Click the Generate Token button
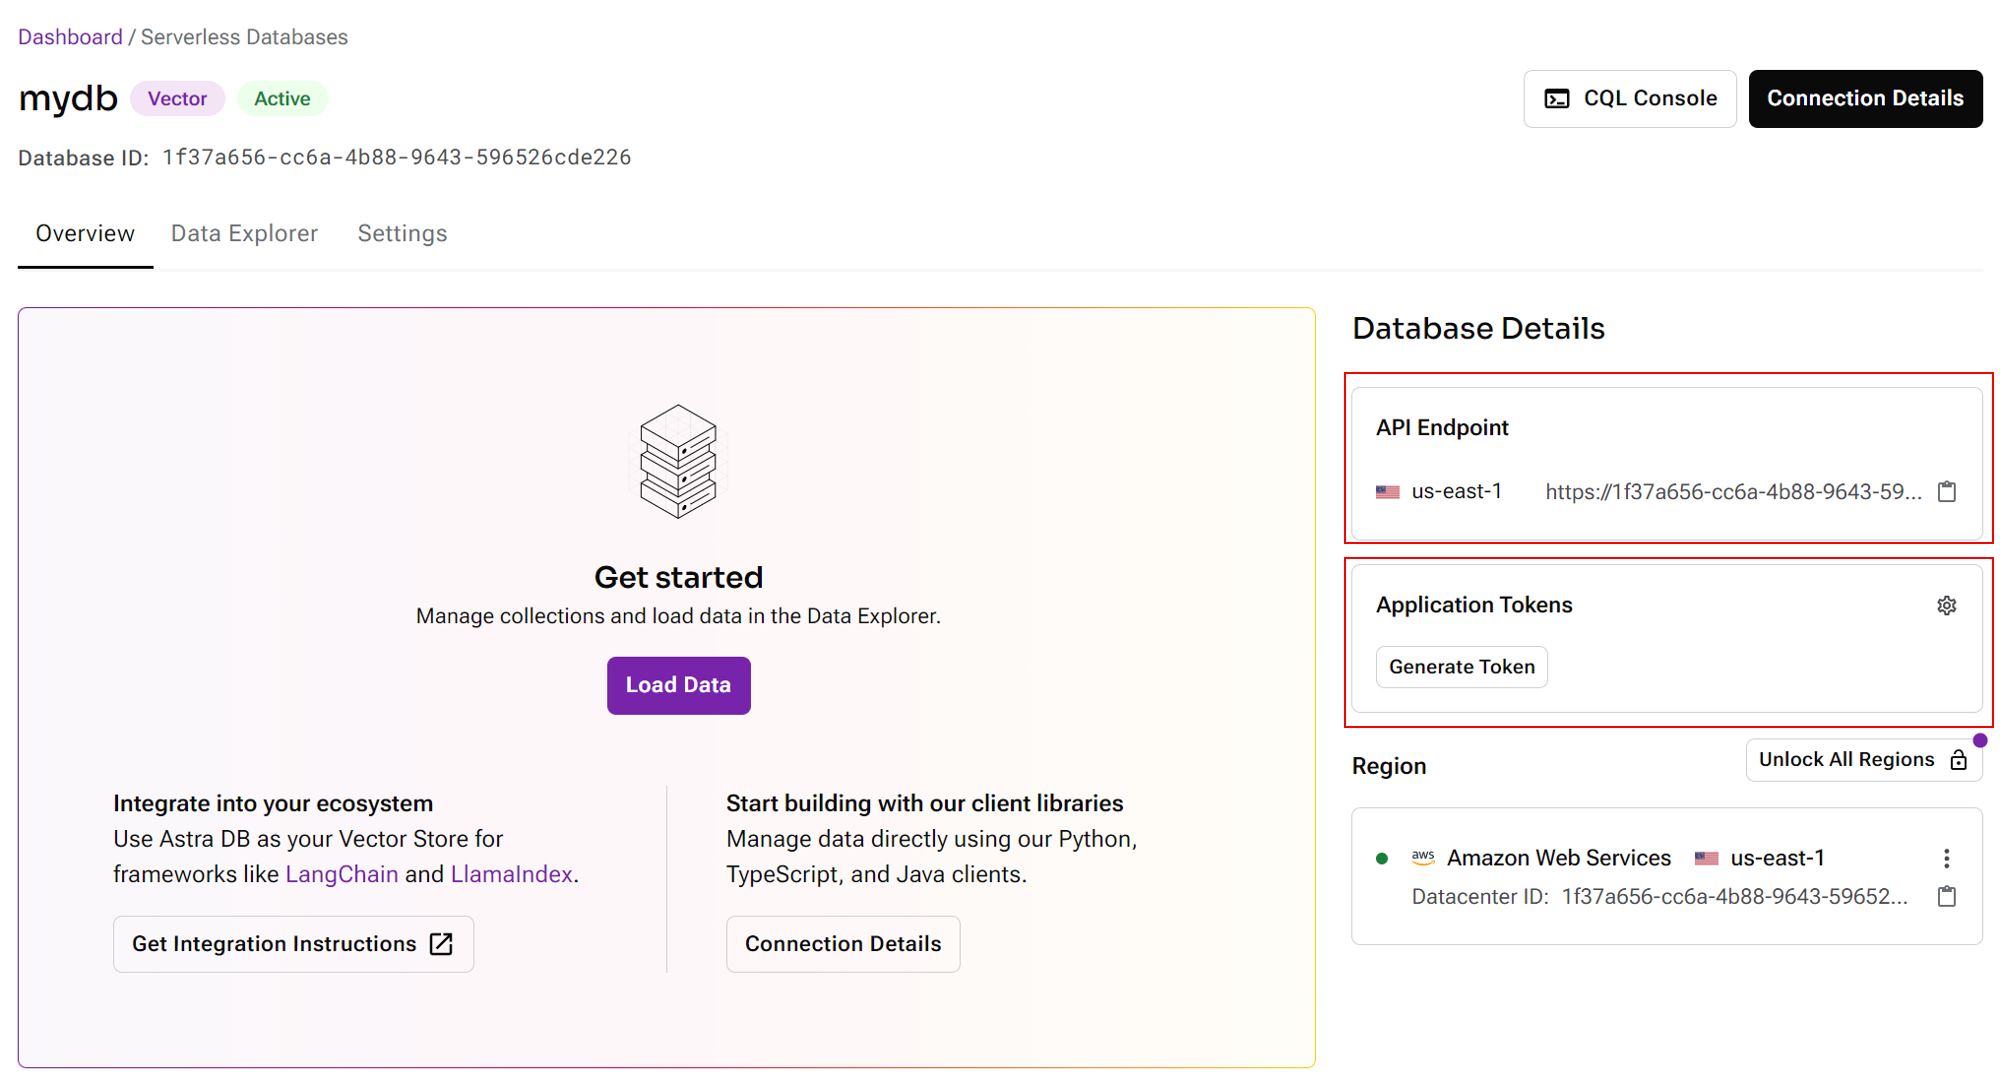Image resolution: width=2000 pixels, height=1085 pixels. (x=1461, y=667)
